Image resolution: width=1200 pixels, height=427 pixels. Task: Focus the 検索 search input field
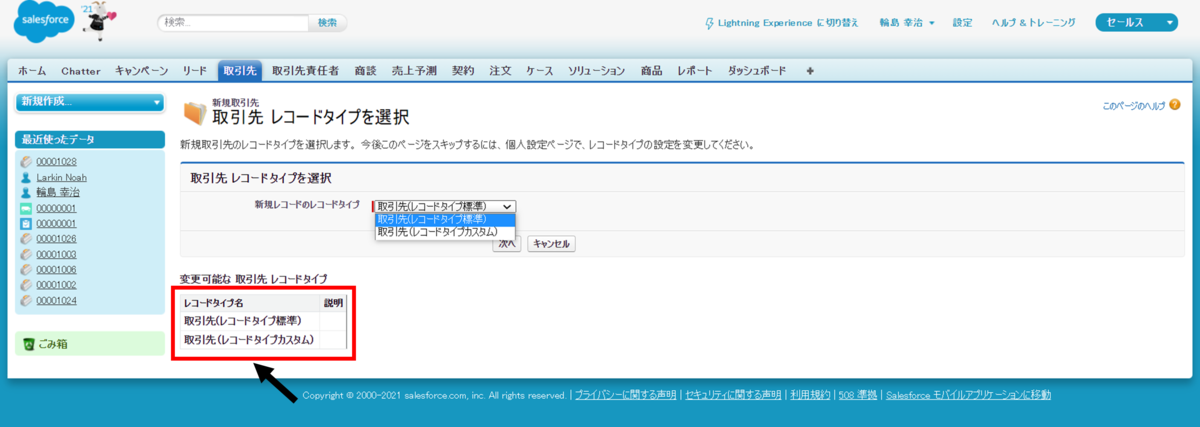click(233, 22)
